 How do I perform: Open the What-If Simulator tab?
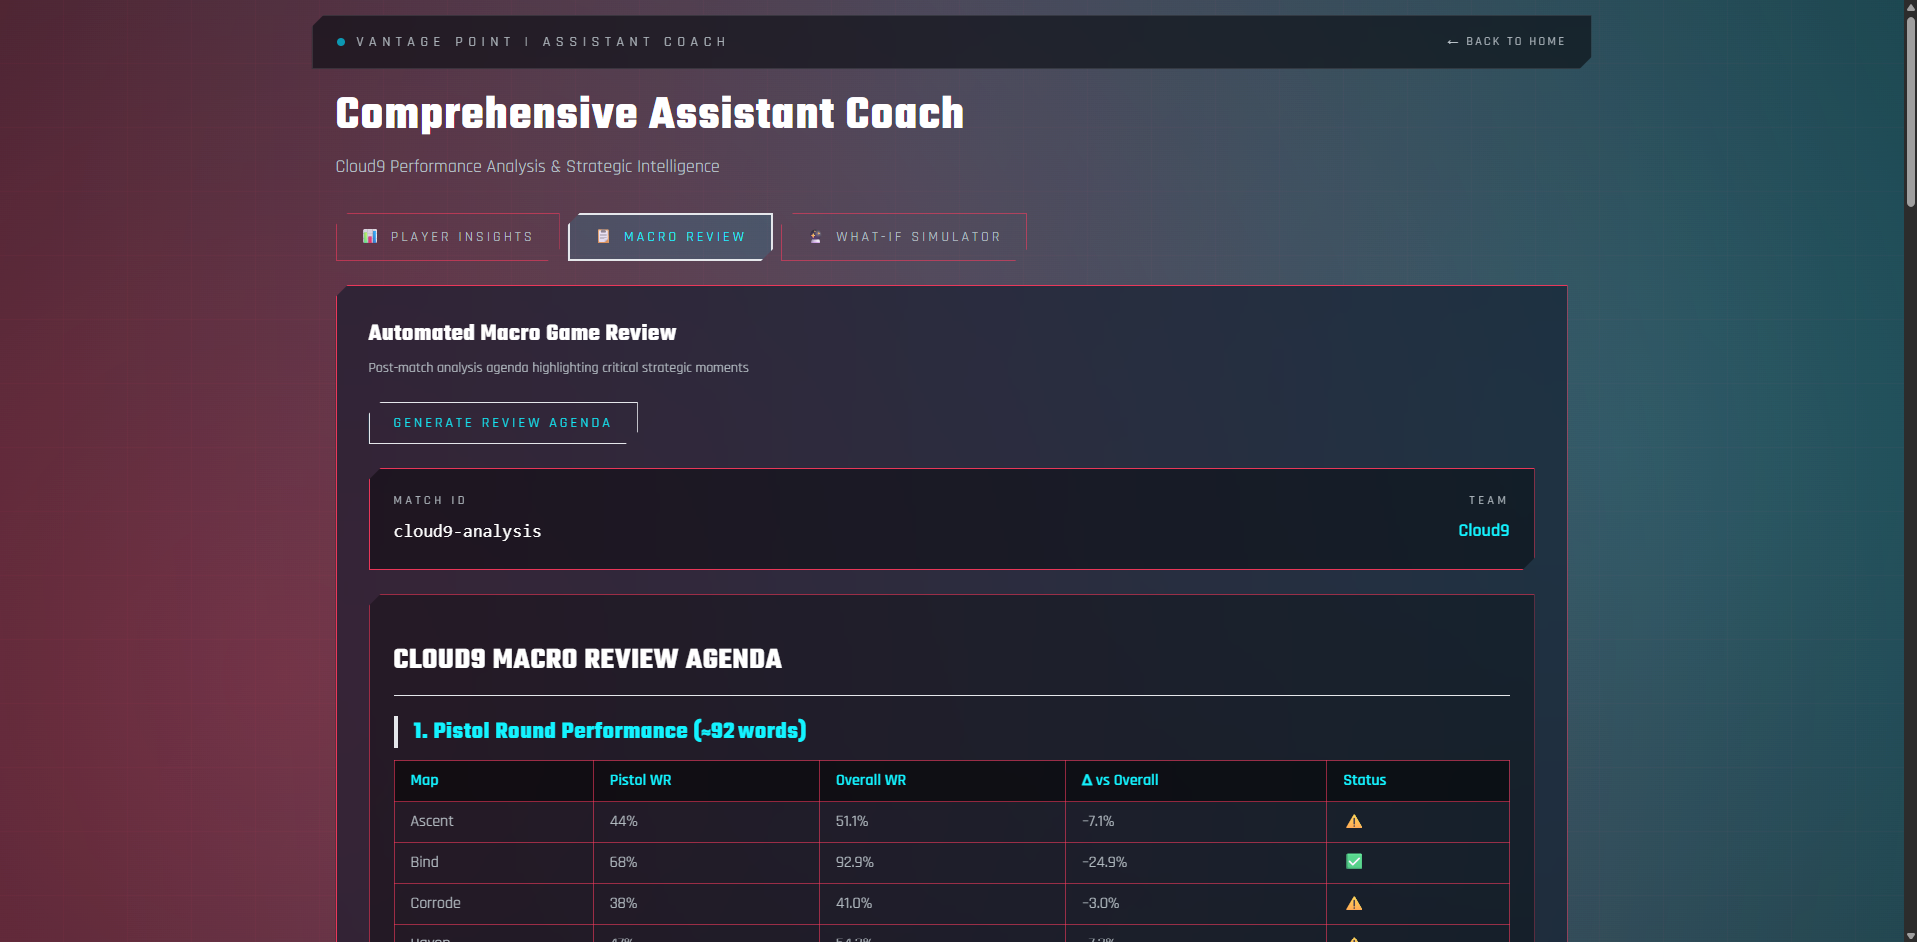point(904,237)
